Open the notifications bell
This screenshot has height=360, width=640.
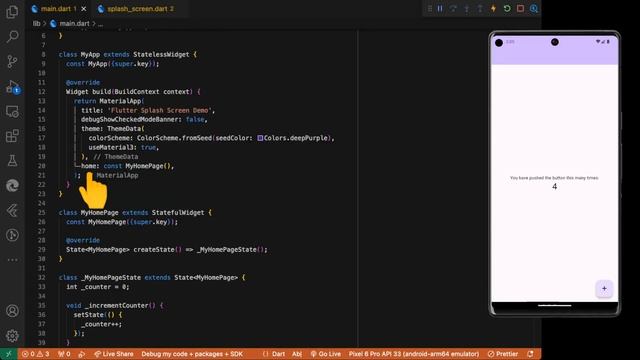[x=530, y=354]
